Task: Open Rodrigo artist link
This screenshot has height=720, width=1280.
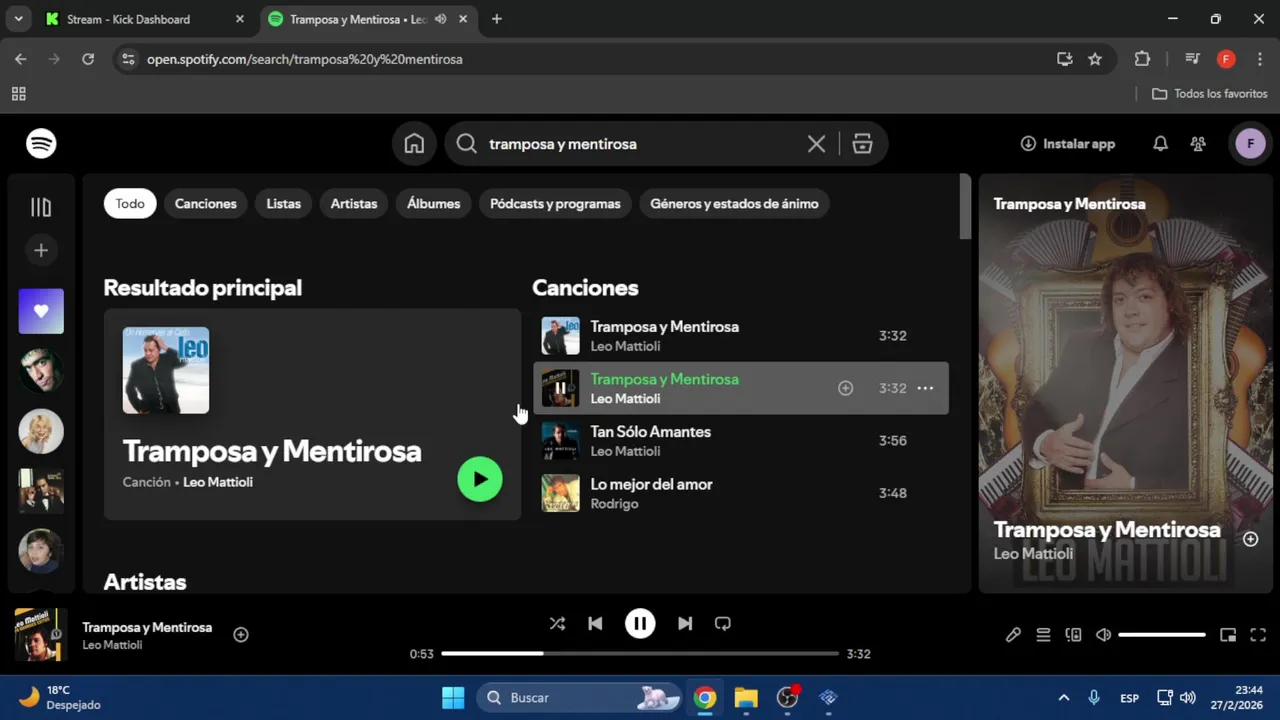Action: coord(614,504)
